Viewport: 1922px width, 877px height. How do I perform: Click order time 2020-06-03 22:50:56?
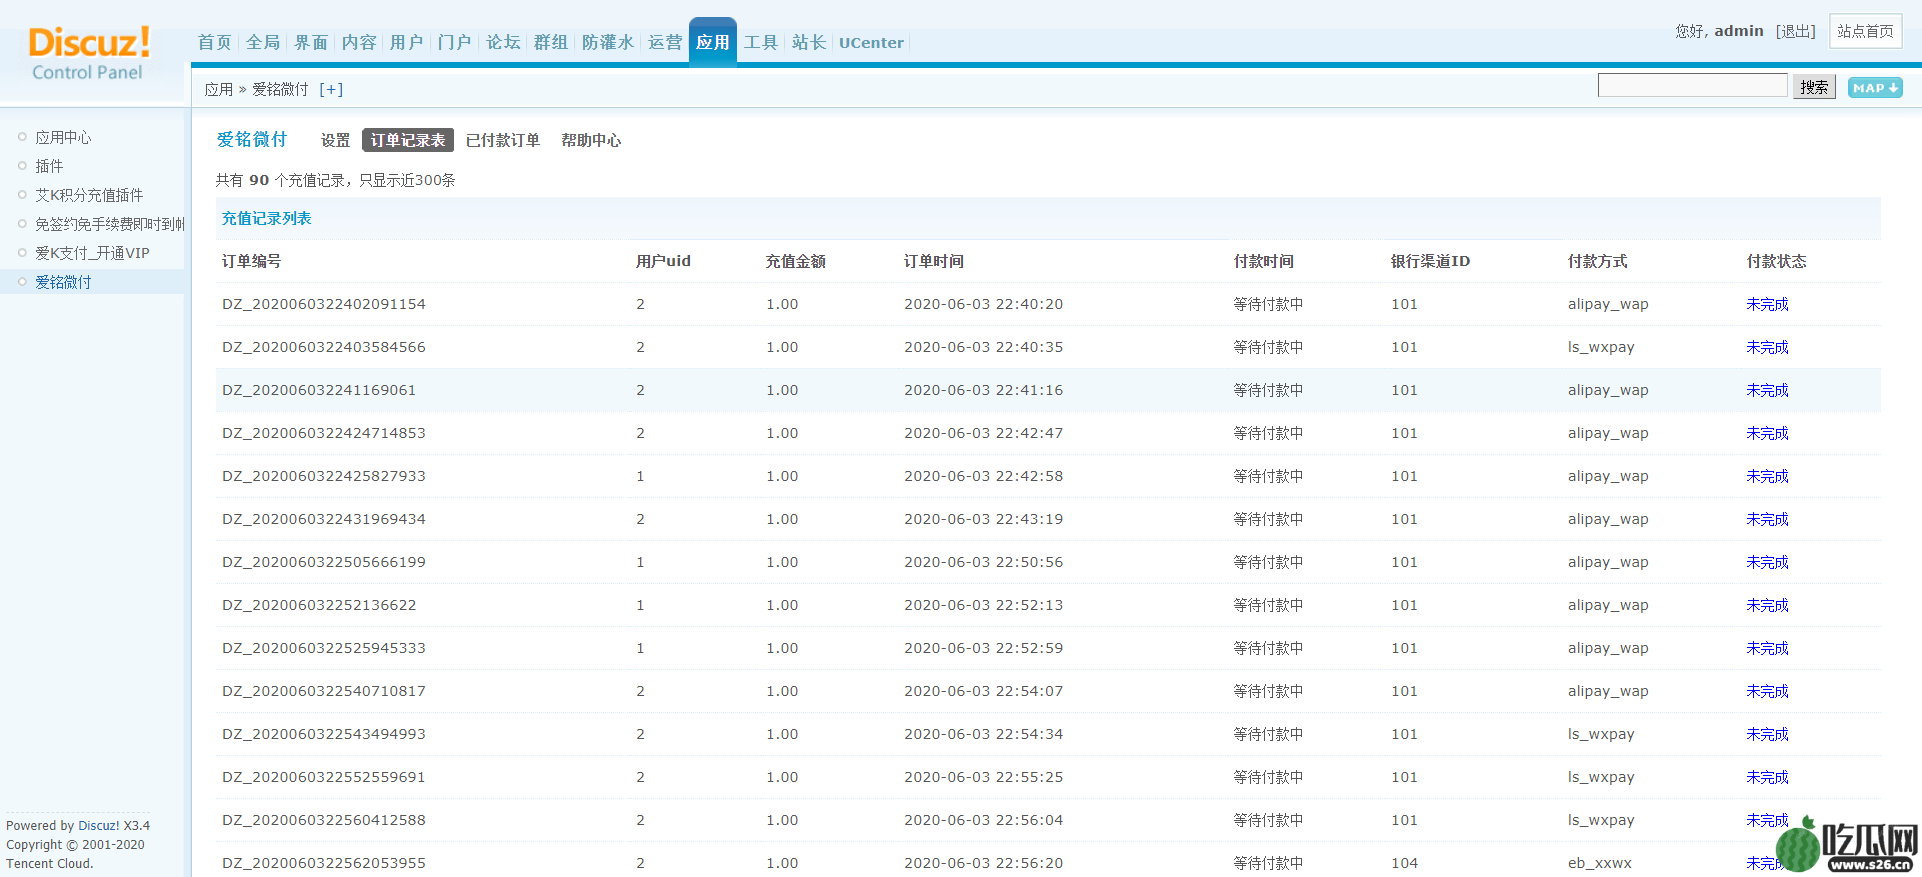(x=983, y=562)
